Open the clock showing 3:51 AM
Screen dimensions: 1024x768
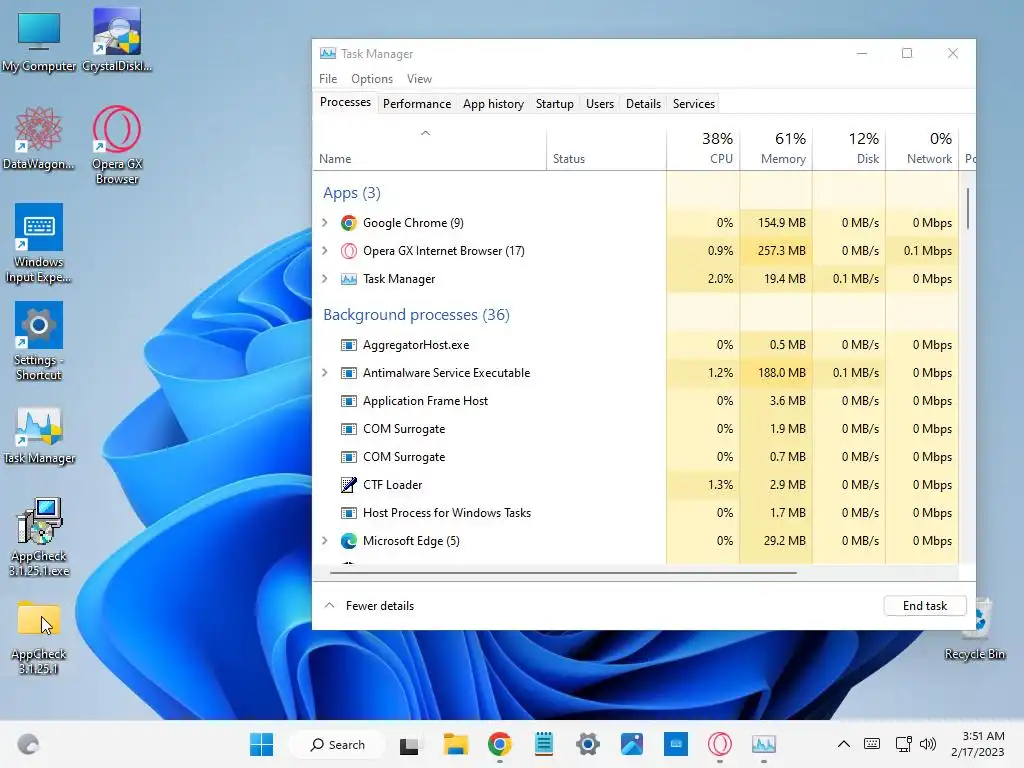coord(978,744)
